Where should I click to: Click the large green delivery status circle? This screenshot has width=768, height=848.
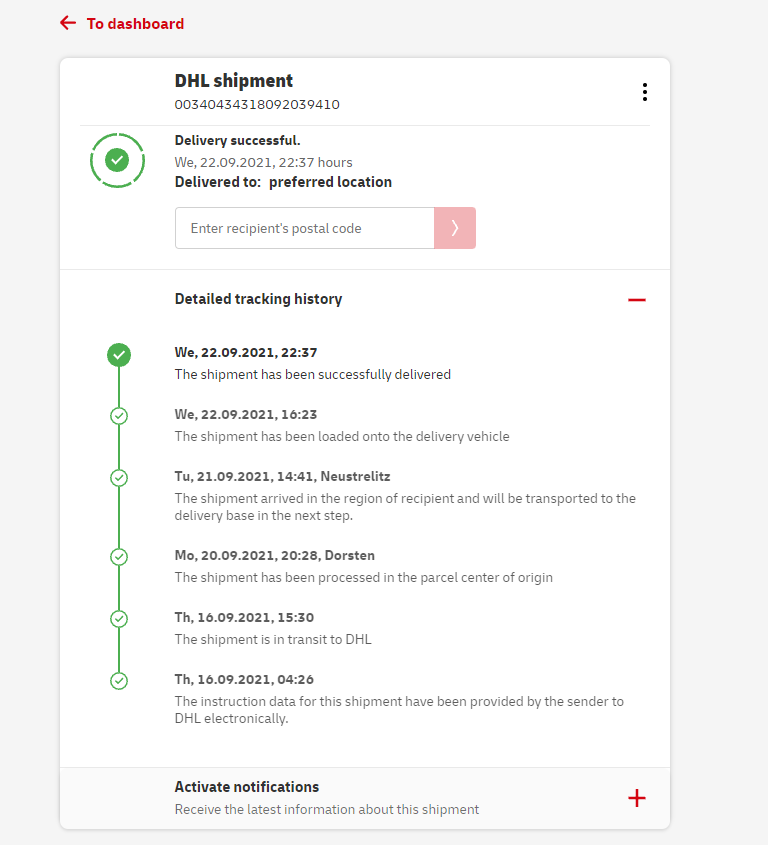coord(118,159)
